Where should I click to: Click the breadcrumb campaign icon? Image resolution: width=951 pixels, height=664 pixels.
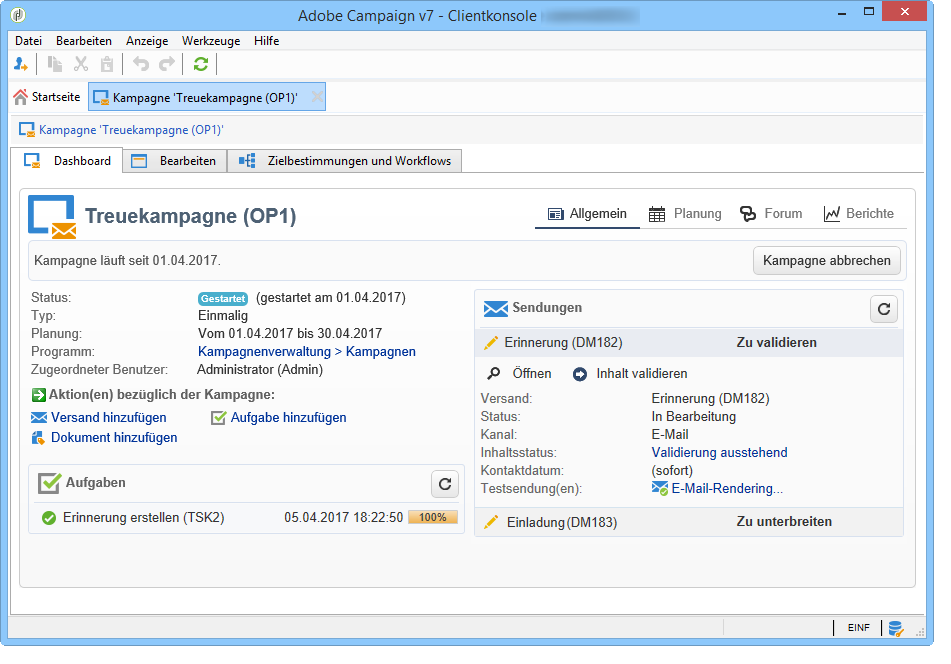pyautogui.click(x=27, y=130)
